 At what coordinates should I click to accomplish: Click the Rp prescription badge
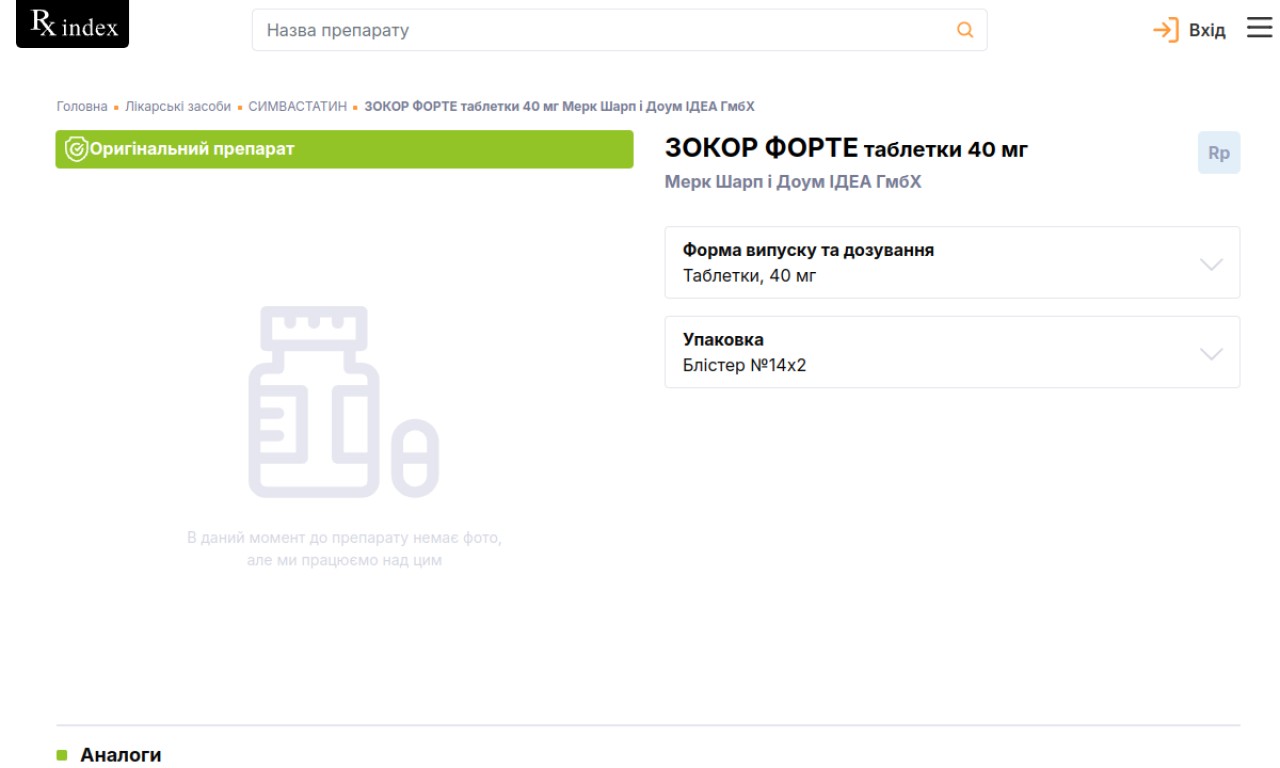[1219, 153]
